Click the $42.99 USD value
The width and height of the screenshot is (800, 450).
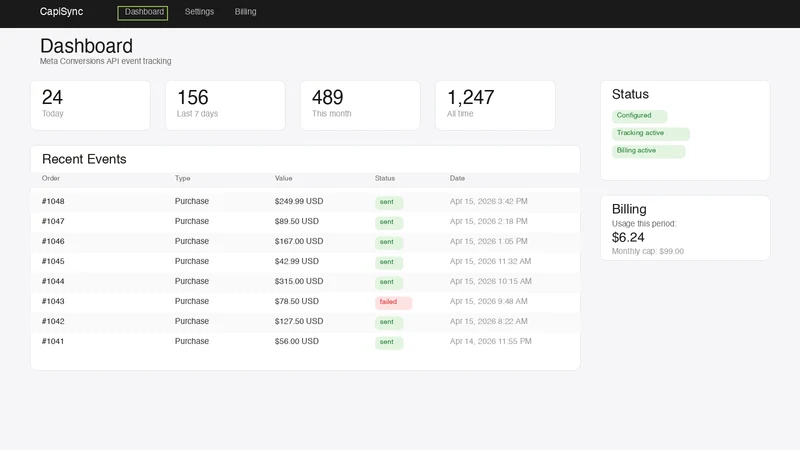[296, 261]
